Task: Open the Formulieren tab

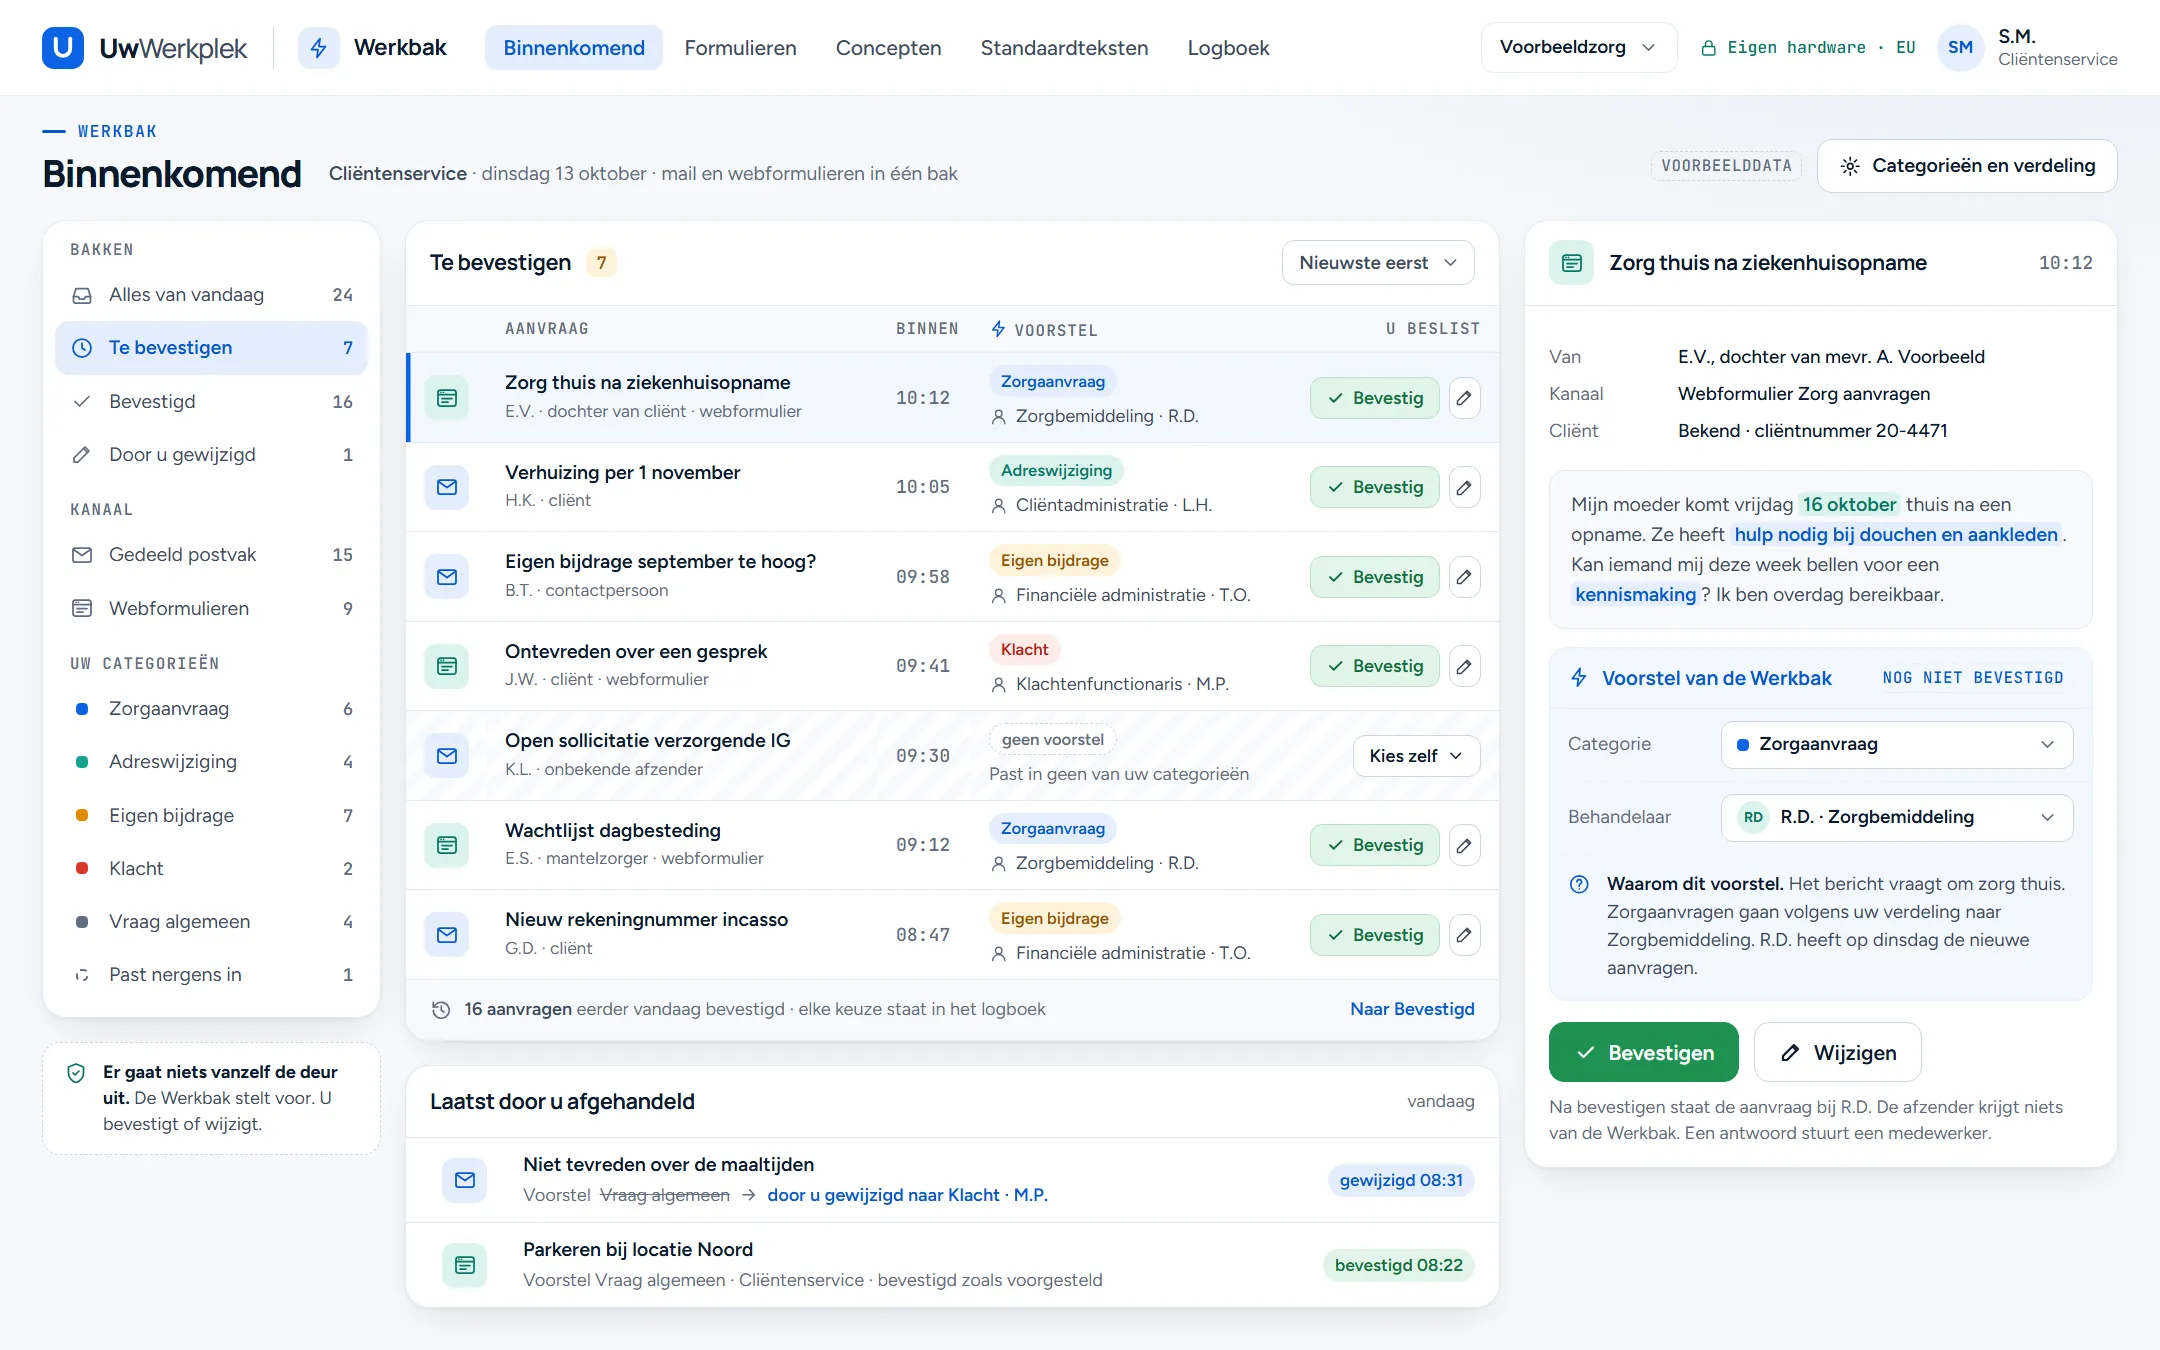Action: pyautogui.click(x=740, y=48)
